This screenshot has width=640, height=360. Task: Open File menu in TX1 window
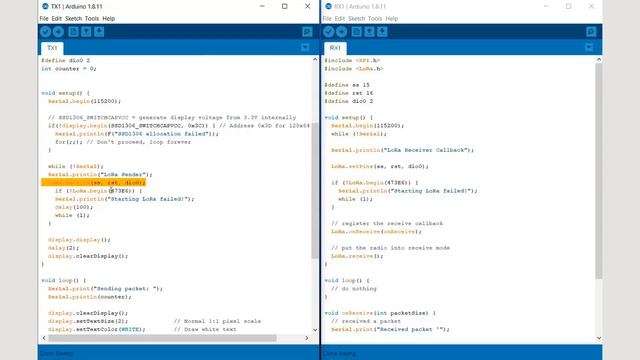pyautogui.click(x=44, y=18)
